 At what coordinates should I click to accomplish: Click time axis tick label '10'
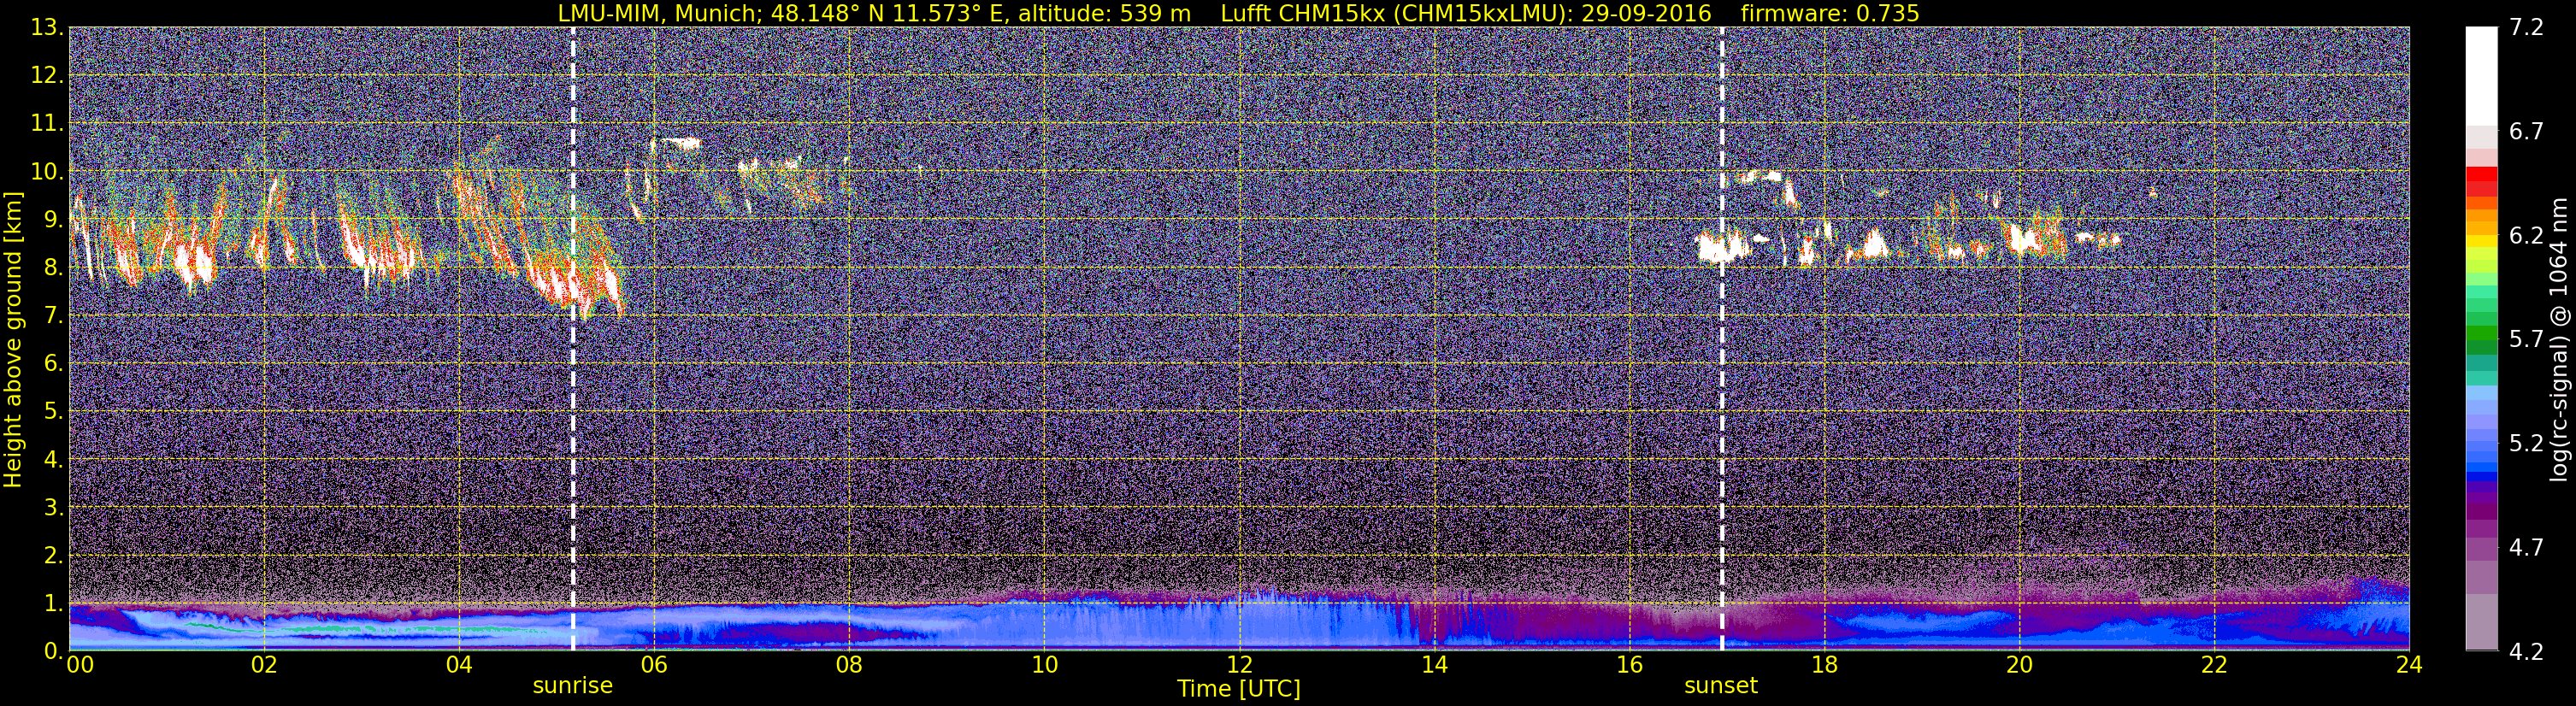(x=1044, y=665)
